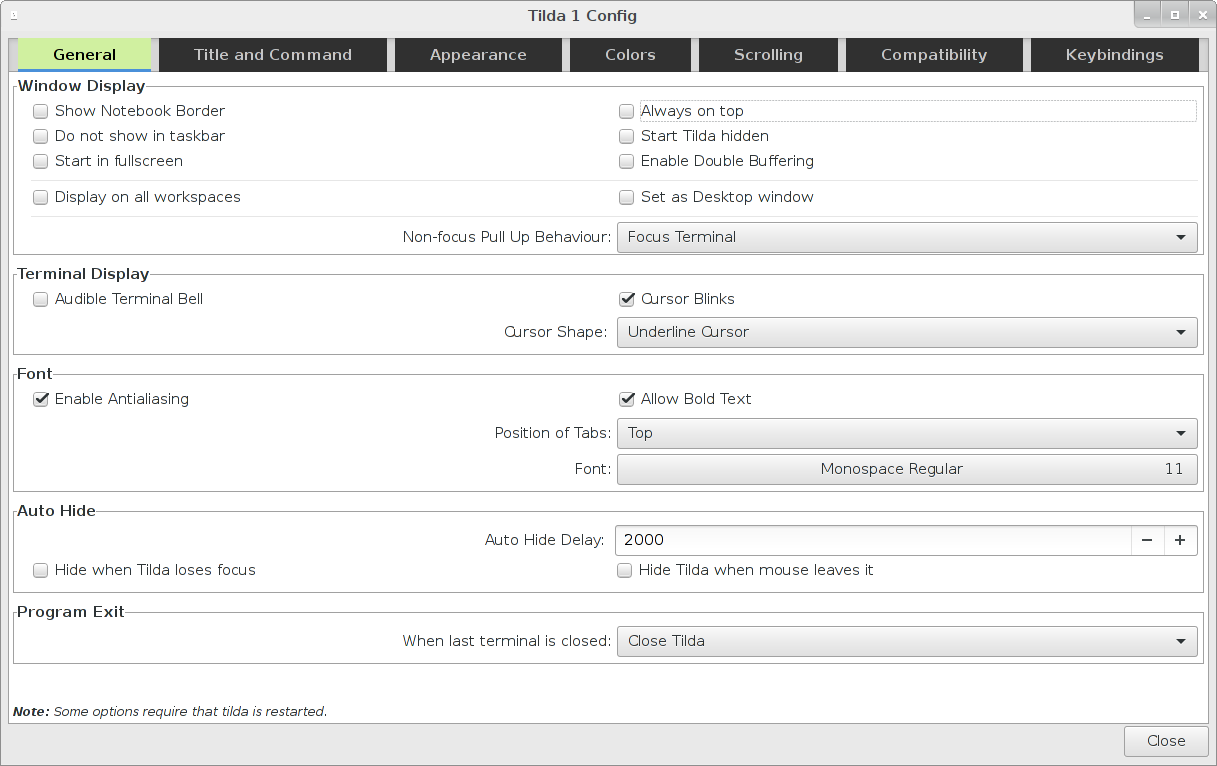This screenshot has height=766, width=1217.
Task: Open the Title and Command tab
Action: pos(273,55)
